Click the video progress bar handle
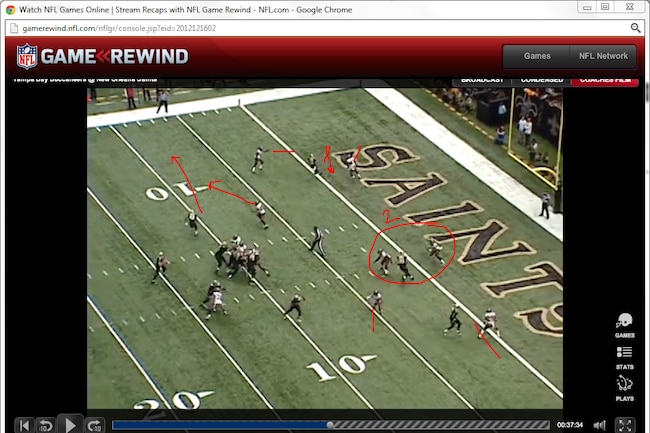The image size is (650, 433). click(330, 425)
